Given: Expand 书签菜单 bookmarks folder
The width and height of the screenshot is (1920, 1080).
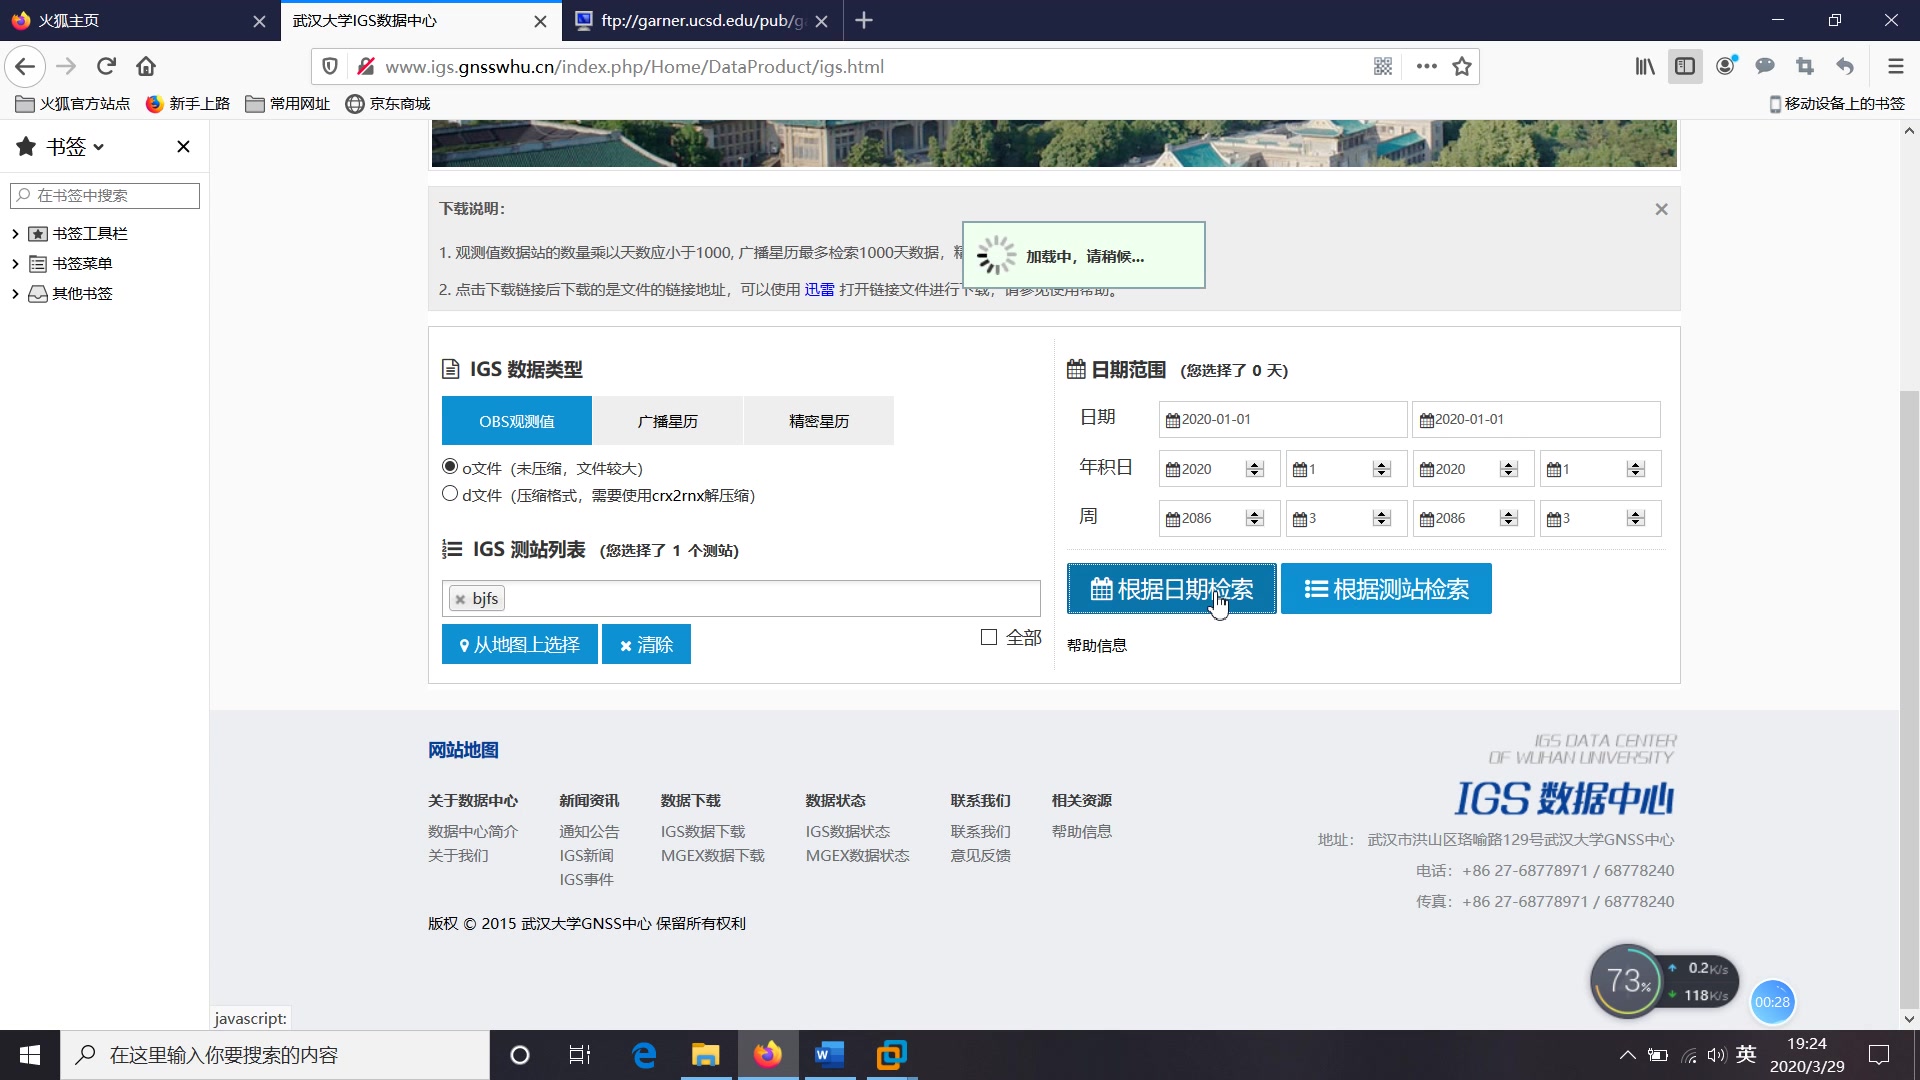Looking at the screenshot, I should [x=15, y=264].
